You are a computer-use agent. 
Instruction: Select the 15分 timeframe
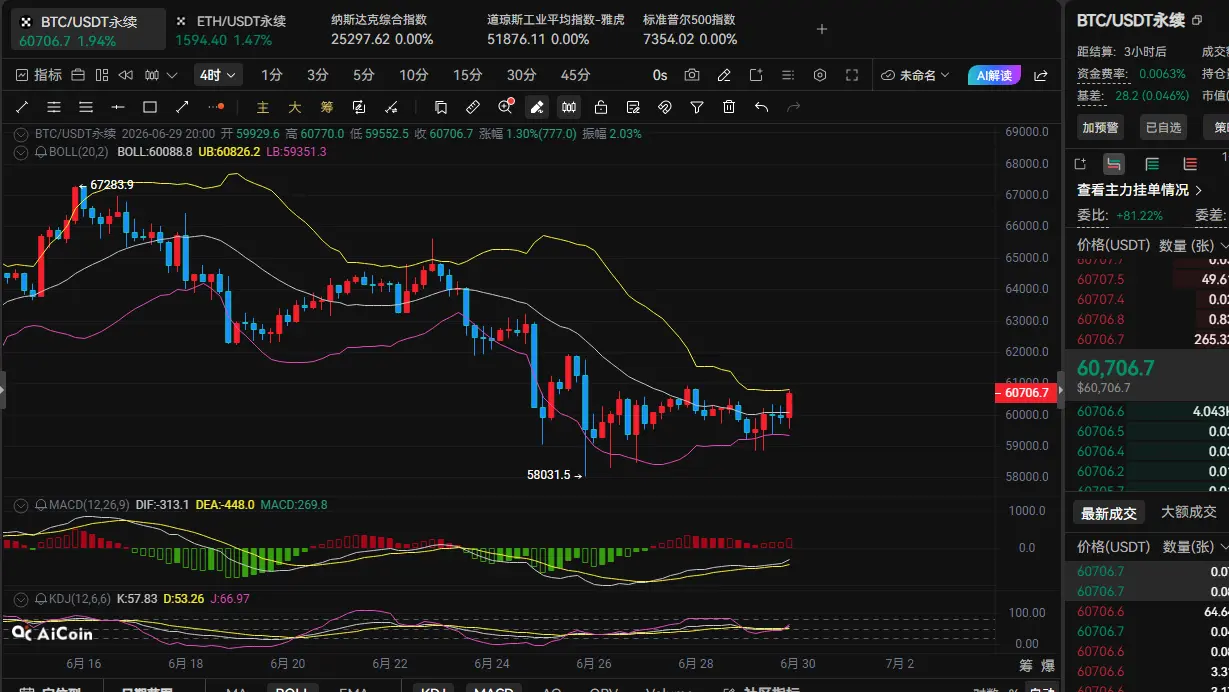467,75
